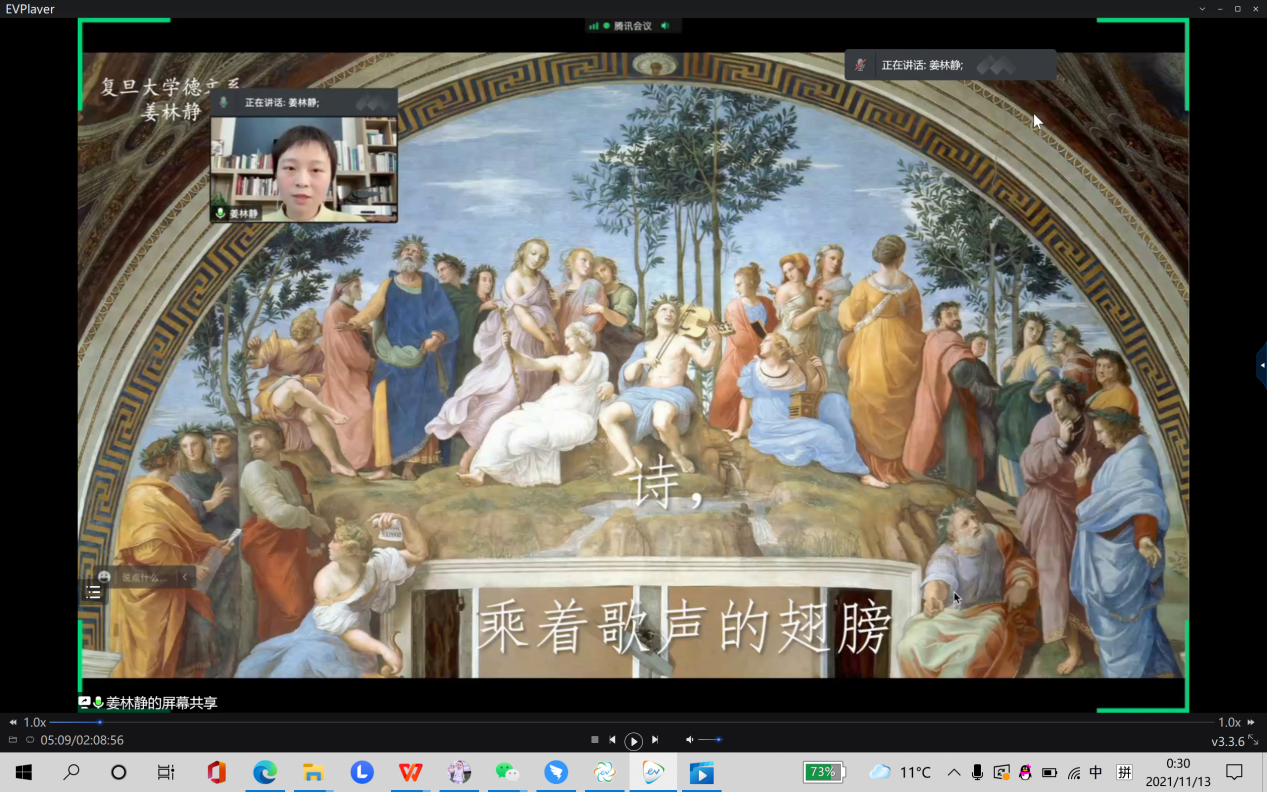Open the blue L app on taskbar
The image size is (1267, 792).
click(362, 772)
